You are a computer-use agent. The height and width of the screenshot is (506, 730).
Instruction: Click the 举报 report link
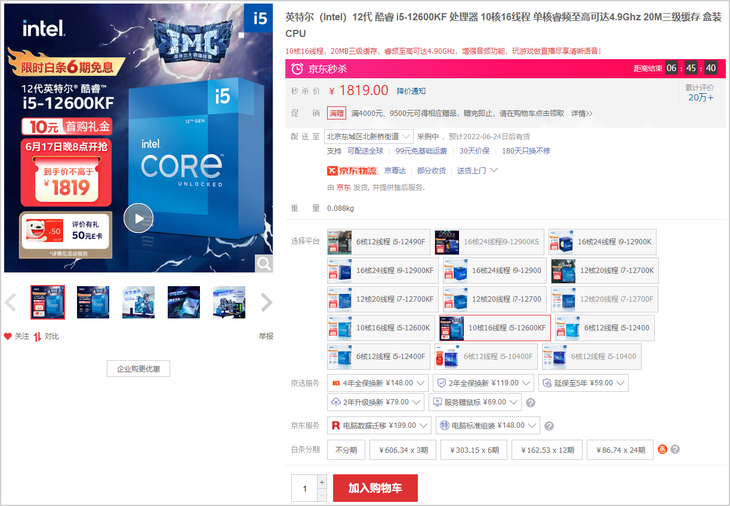point(266,336)
